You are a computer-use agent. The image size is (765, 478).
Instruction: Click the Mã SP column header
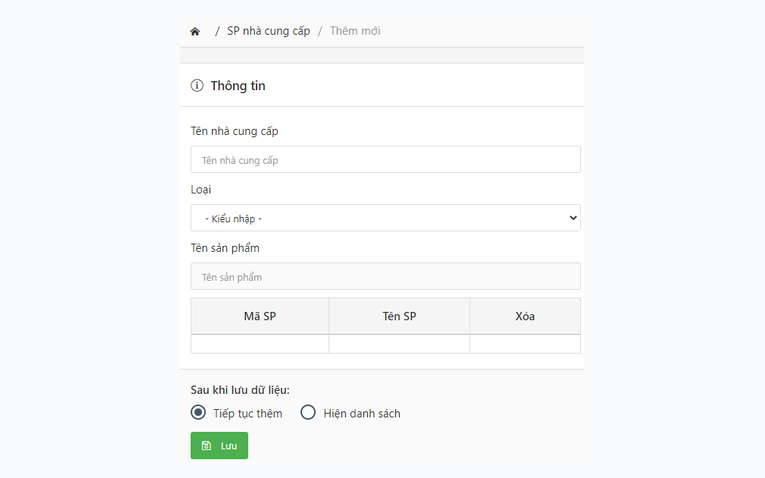(x=260, y=316)
